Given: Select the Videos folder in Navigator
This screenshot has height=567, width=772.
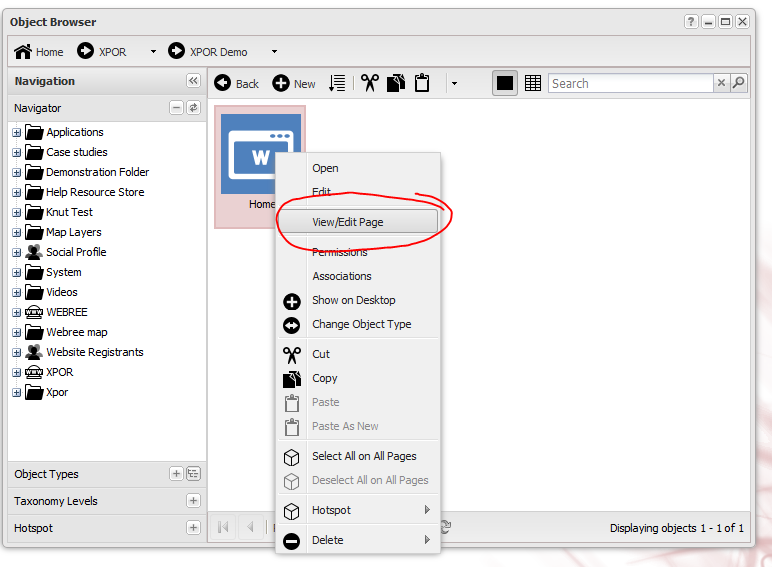Looking at the screenshot, I should tap(62, 292).
